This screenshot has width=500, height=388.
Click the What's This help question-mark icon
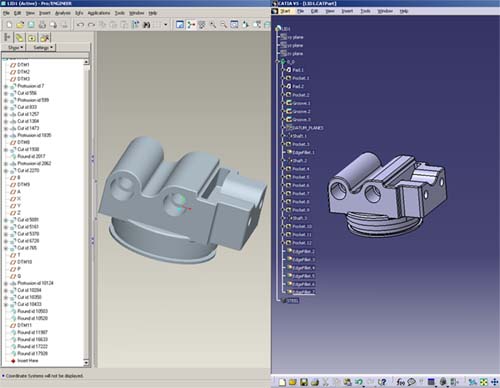pos(383,382)
